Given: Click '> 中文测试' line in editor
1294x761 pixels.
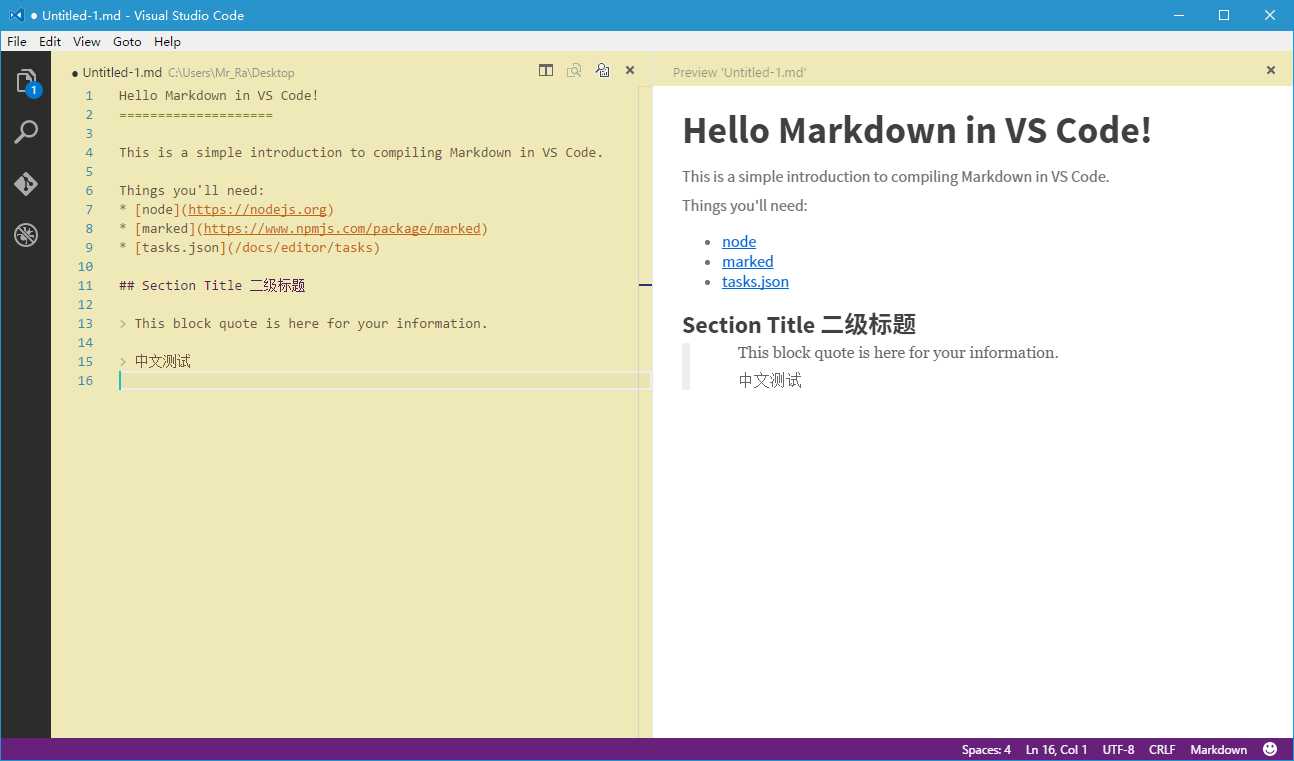Looking at the screenshot, I should 155,362.
